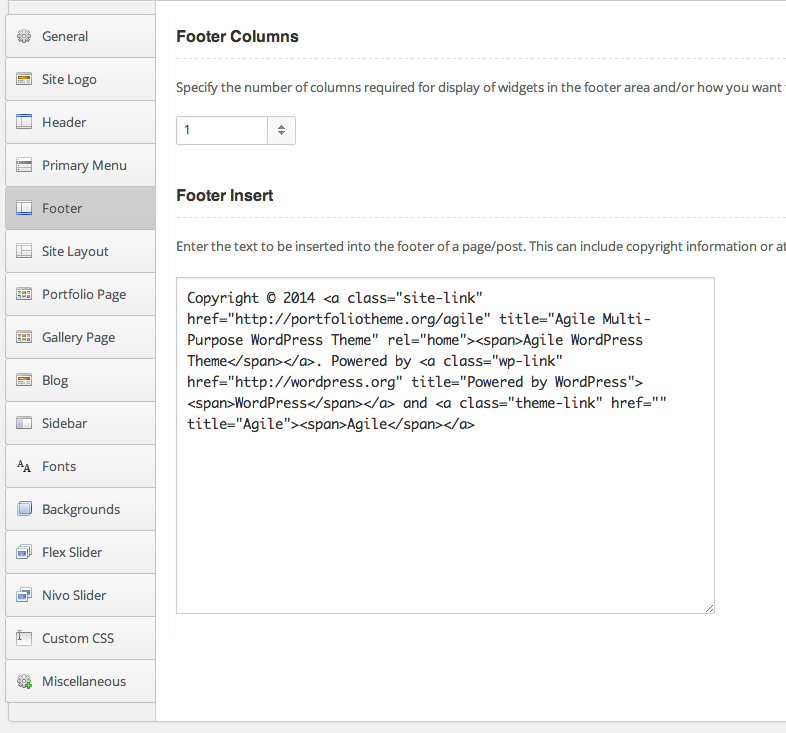Image resolution: width=786 pixels, height=733 pixels.
Task: Open Site Layout options
Action: coord(80,251)
